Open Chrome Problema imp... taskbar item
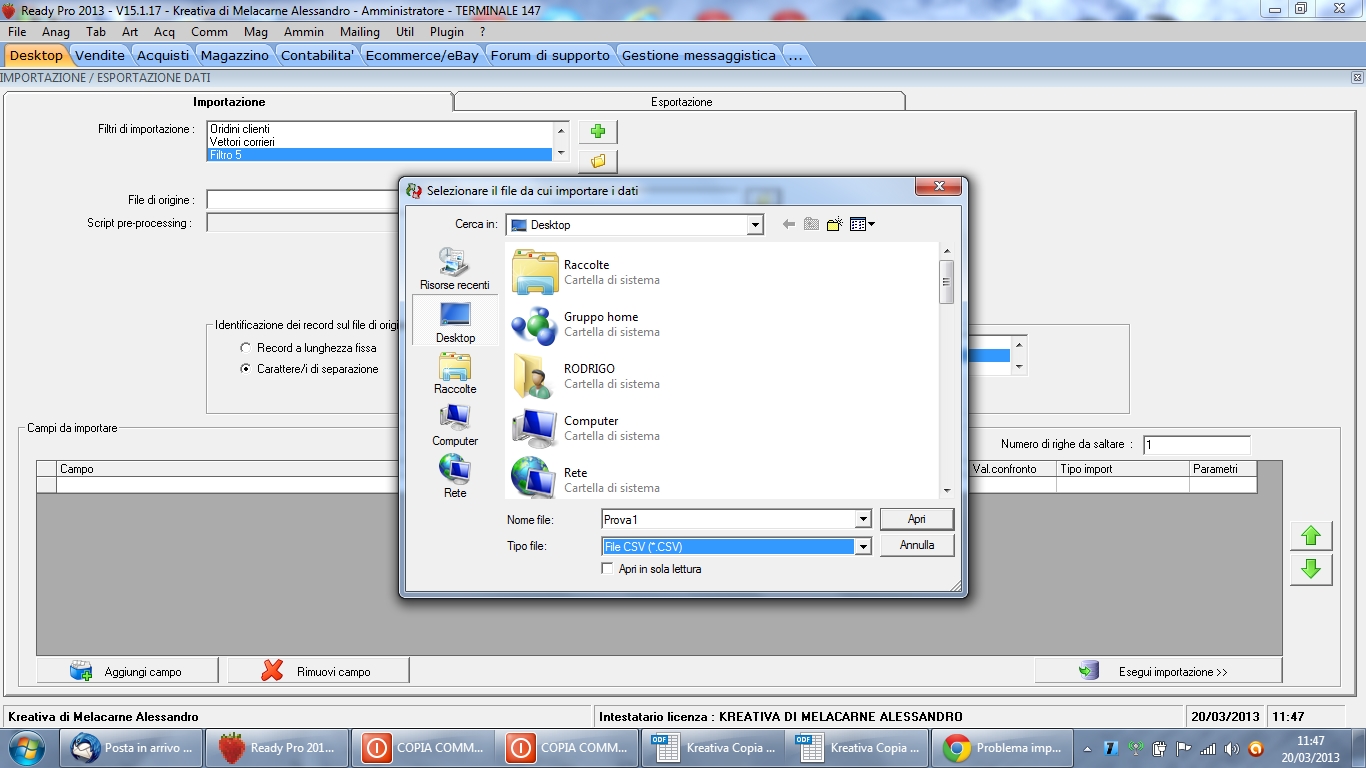This screenshot has height=768, width=1366. point(1002,747)
